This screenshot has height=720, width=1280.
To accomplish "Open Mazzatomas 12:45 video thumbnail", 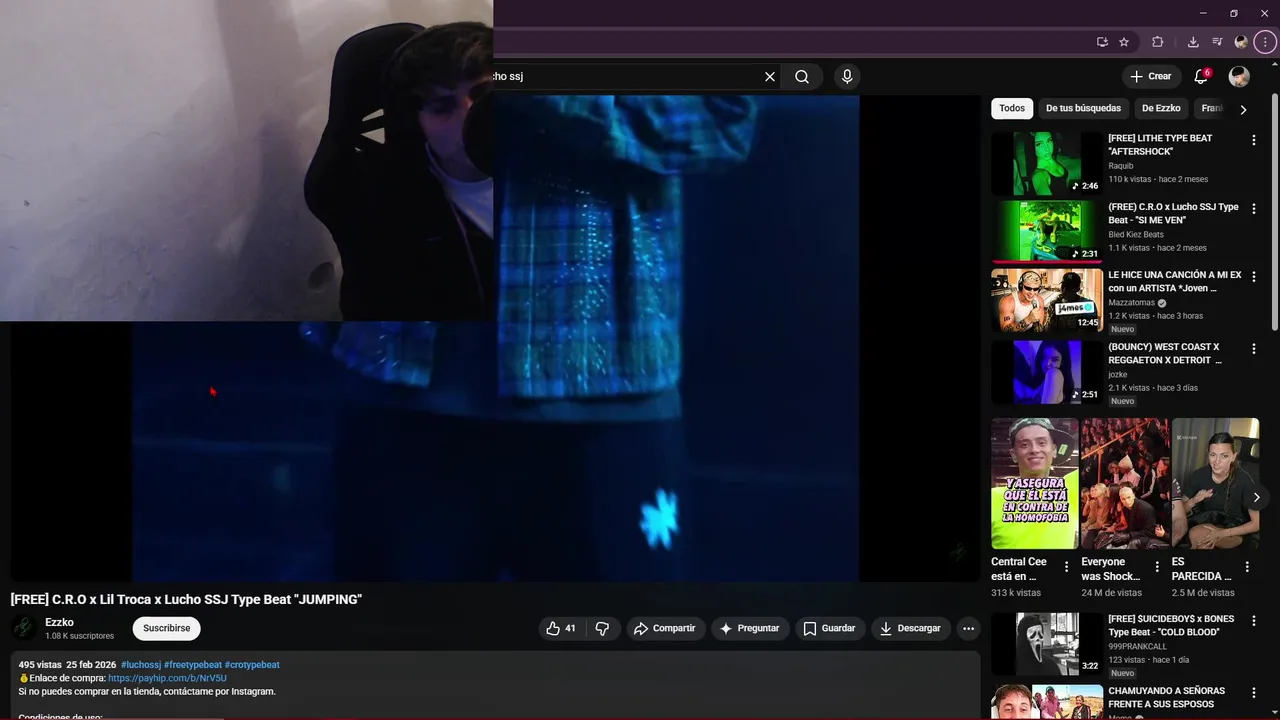I will [1047, 300].
